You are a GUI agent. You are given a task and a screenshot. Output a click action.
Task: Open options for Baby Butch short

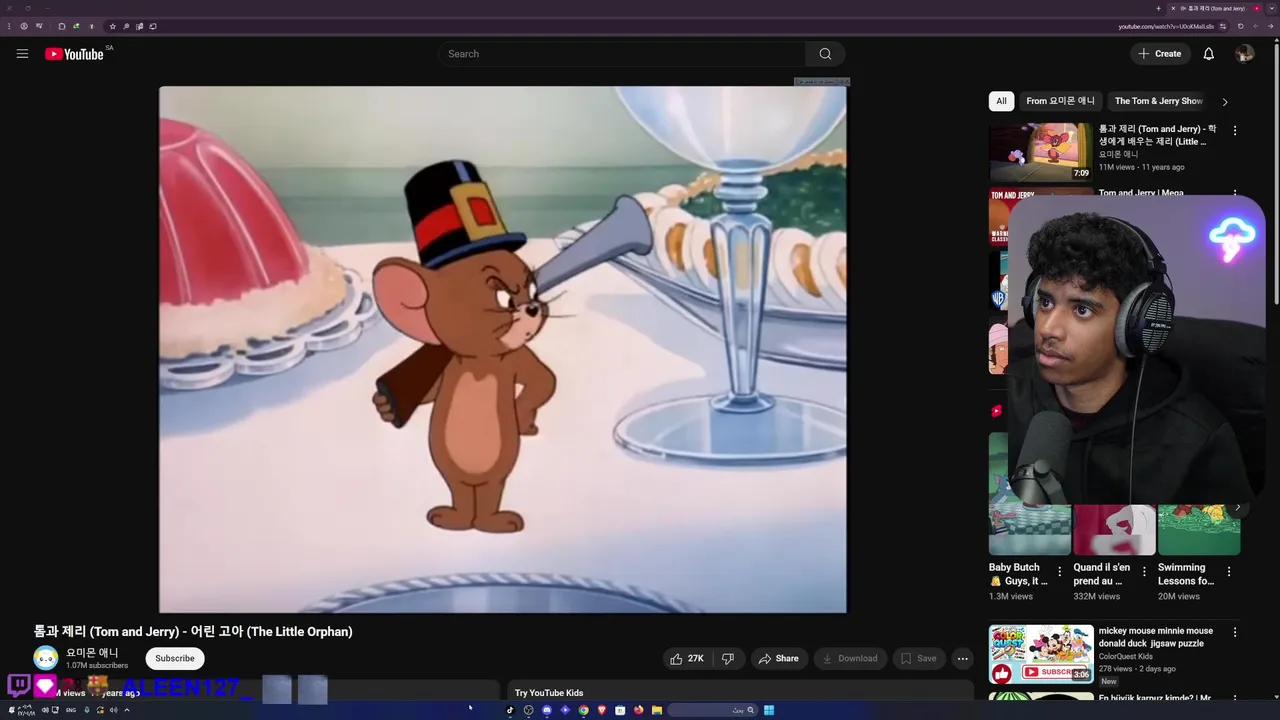coord(1060,572)
